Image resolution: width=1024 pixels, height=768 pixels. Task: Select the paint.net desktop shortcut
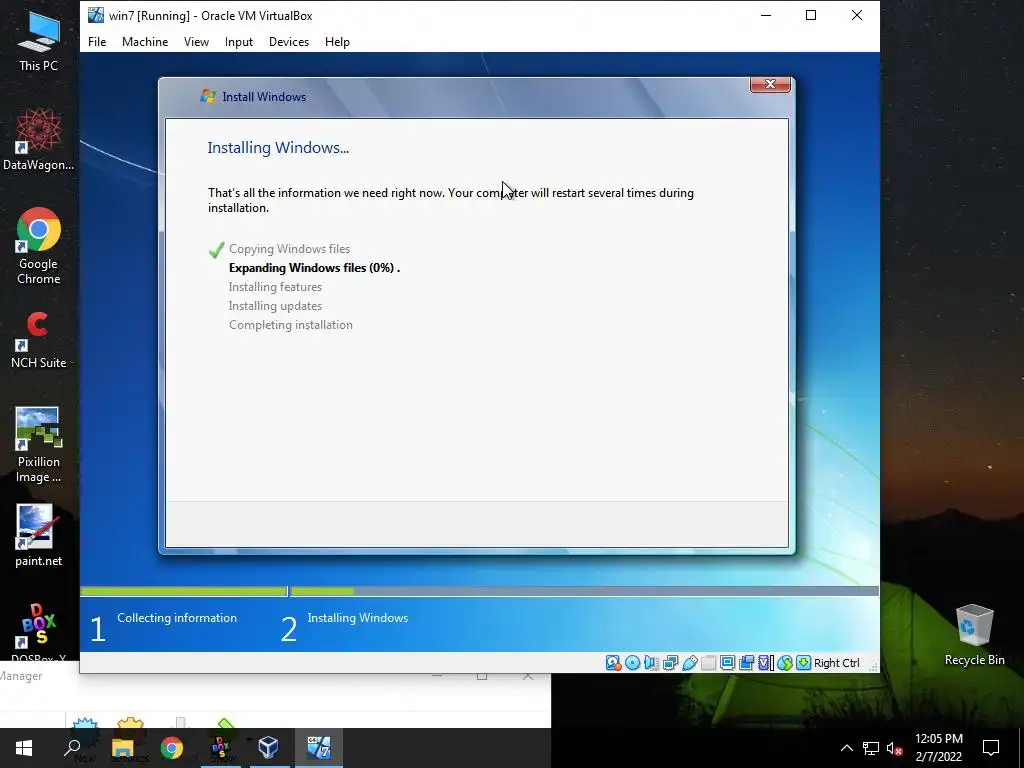(39, 536)
